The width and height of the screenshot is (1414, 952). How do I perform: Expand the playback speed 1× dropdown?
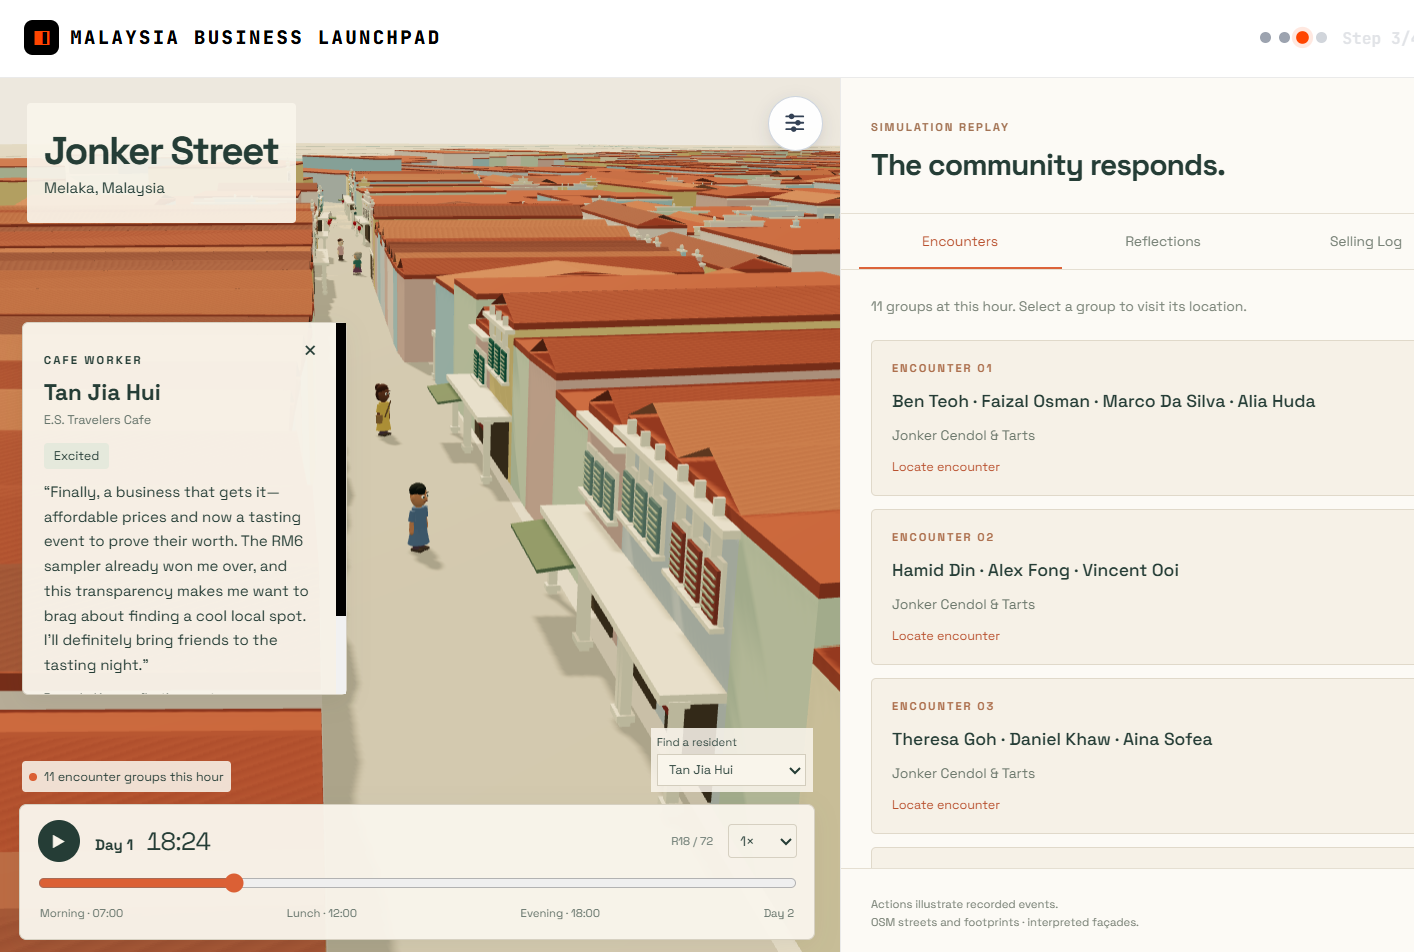[x=762, y=841]
